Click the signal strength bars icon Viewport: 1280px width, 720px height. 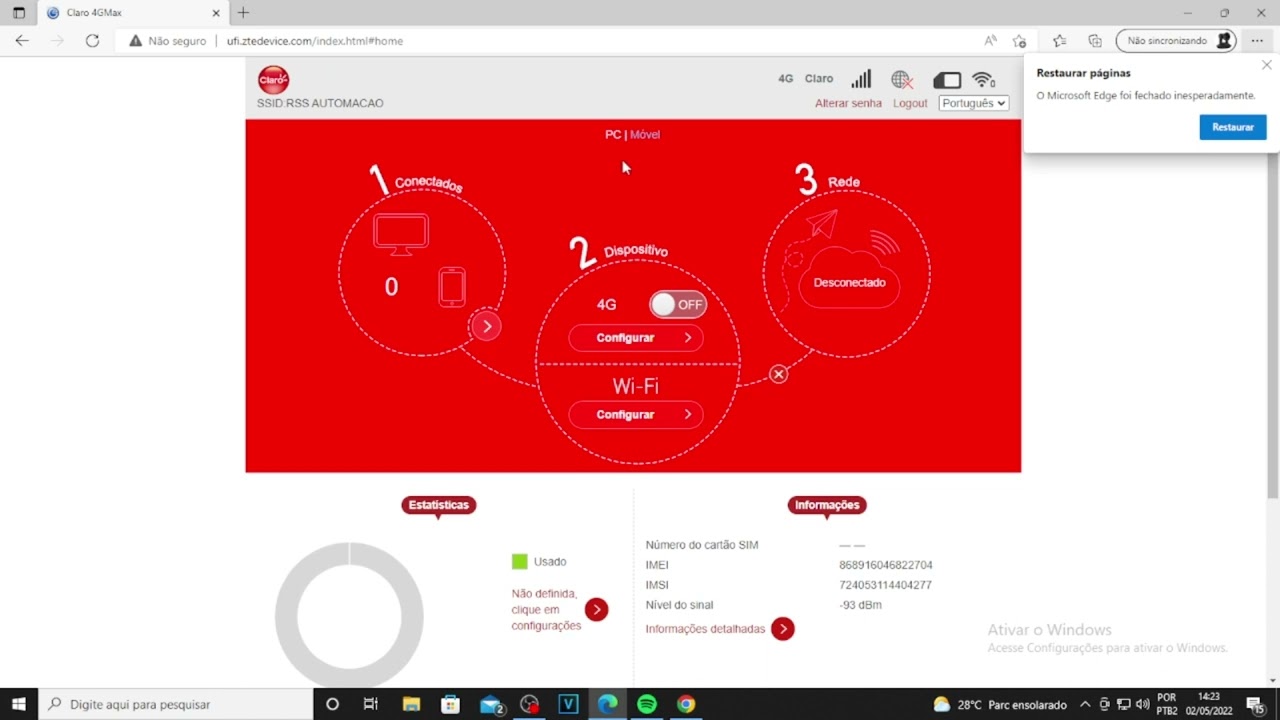pyautogui.click(x=861, y=79)
